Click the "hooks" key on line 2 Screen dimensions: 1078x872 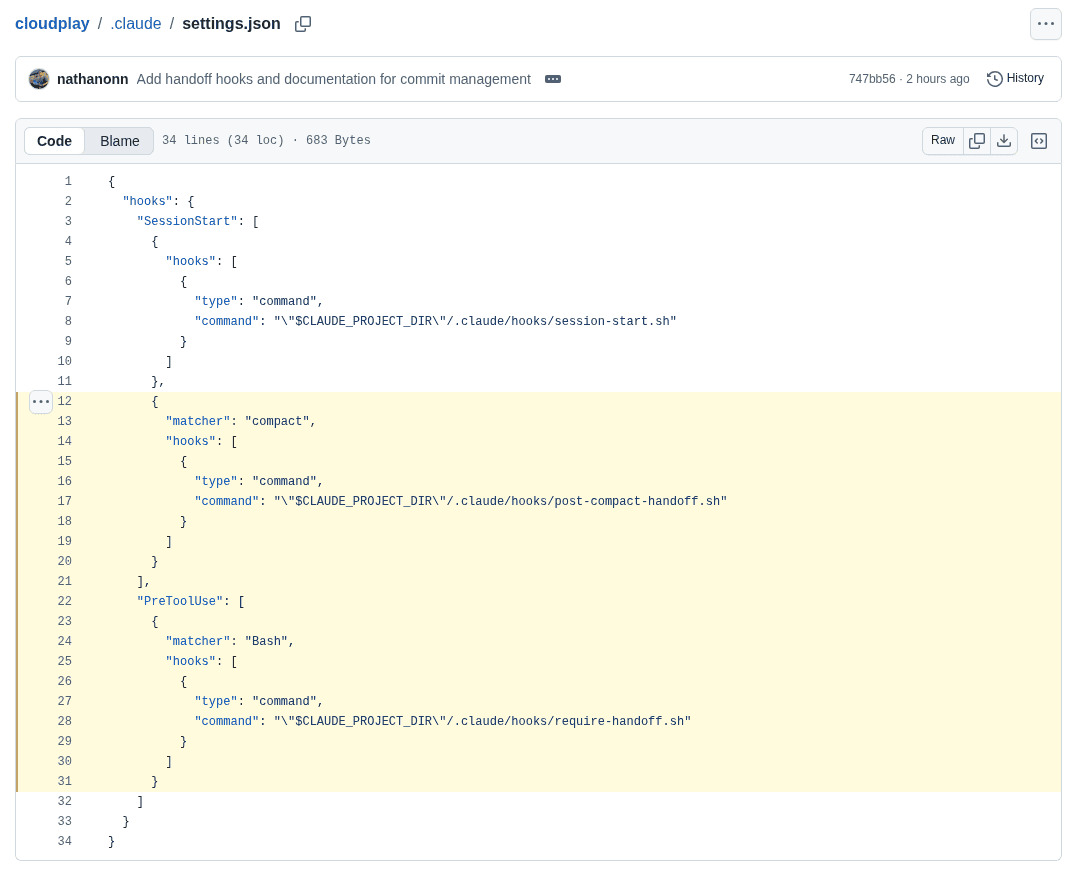(147, 201)
